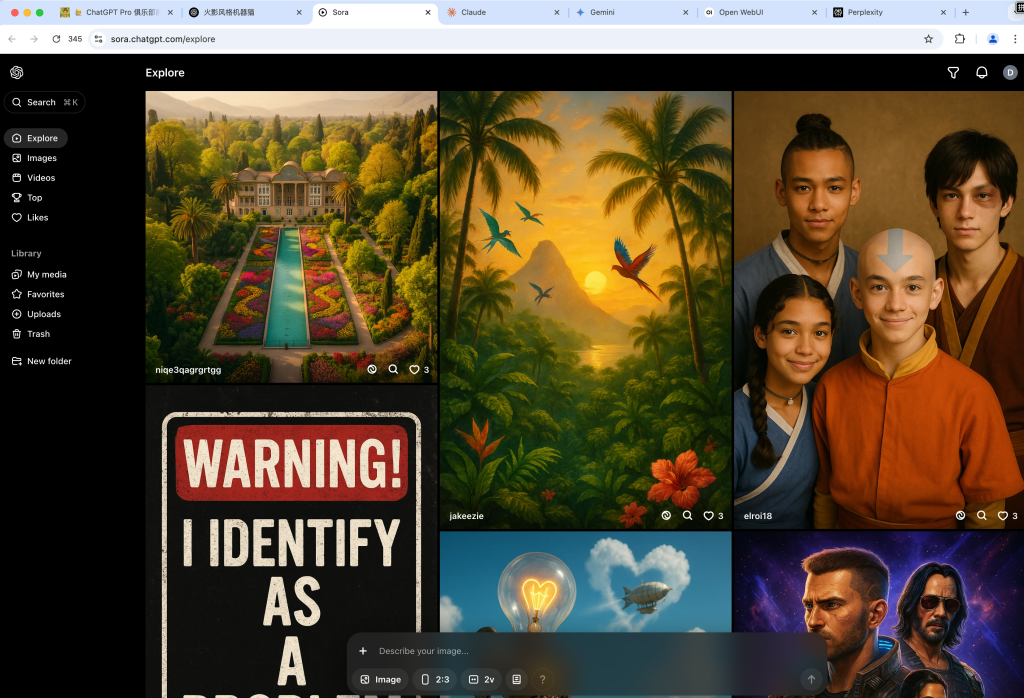Screen dimensions: 1024x698
Task: Click the ChatGPT logo in the sidebar
Action: coord(17,73)
